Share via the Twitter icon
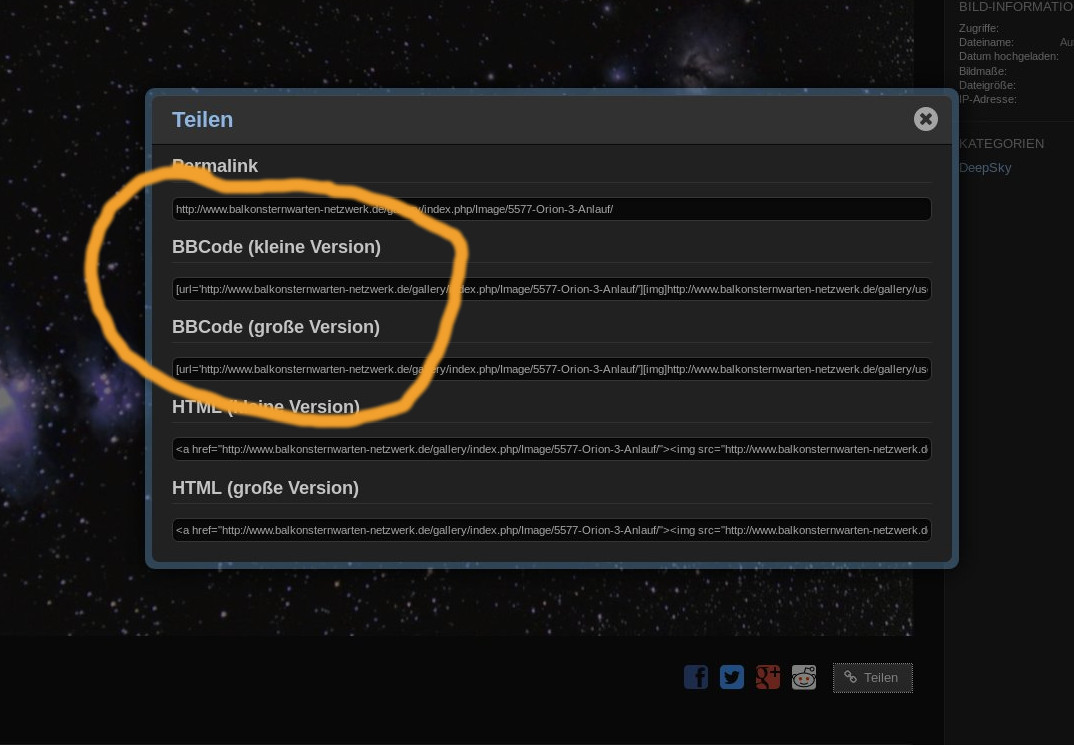 point(732,677)
